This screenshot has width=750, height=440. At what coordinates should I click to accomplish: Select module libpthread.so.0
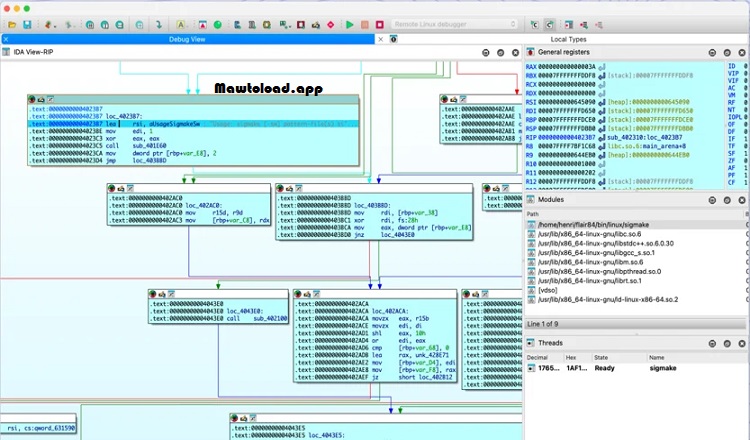pyautogui.click(x=599, y=271)
